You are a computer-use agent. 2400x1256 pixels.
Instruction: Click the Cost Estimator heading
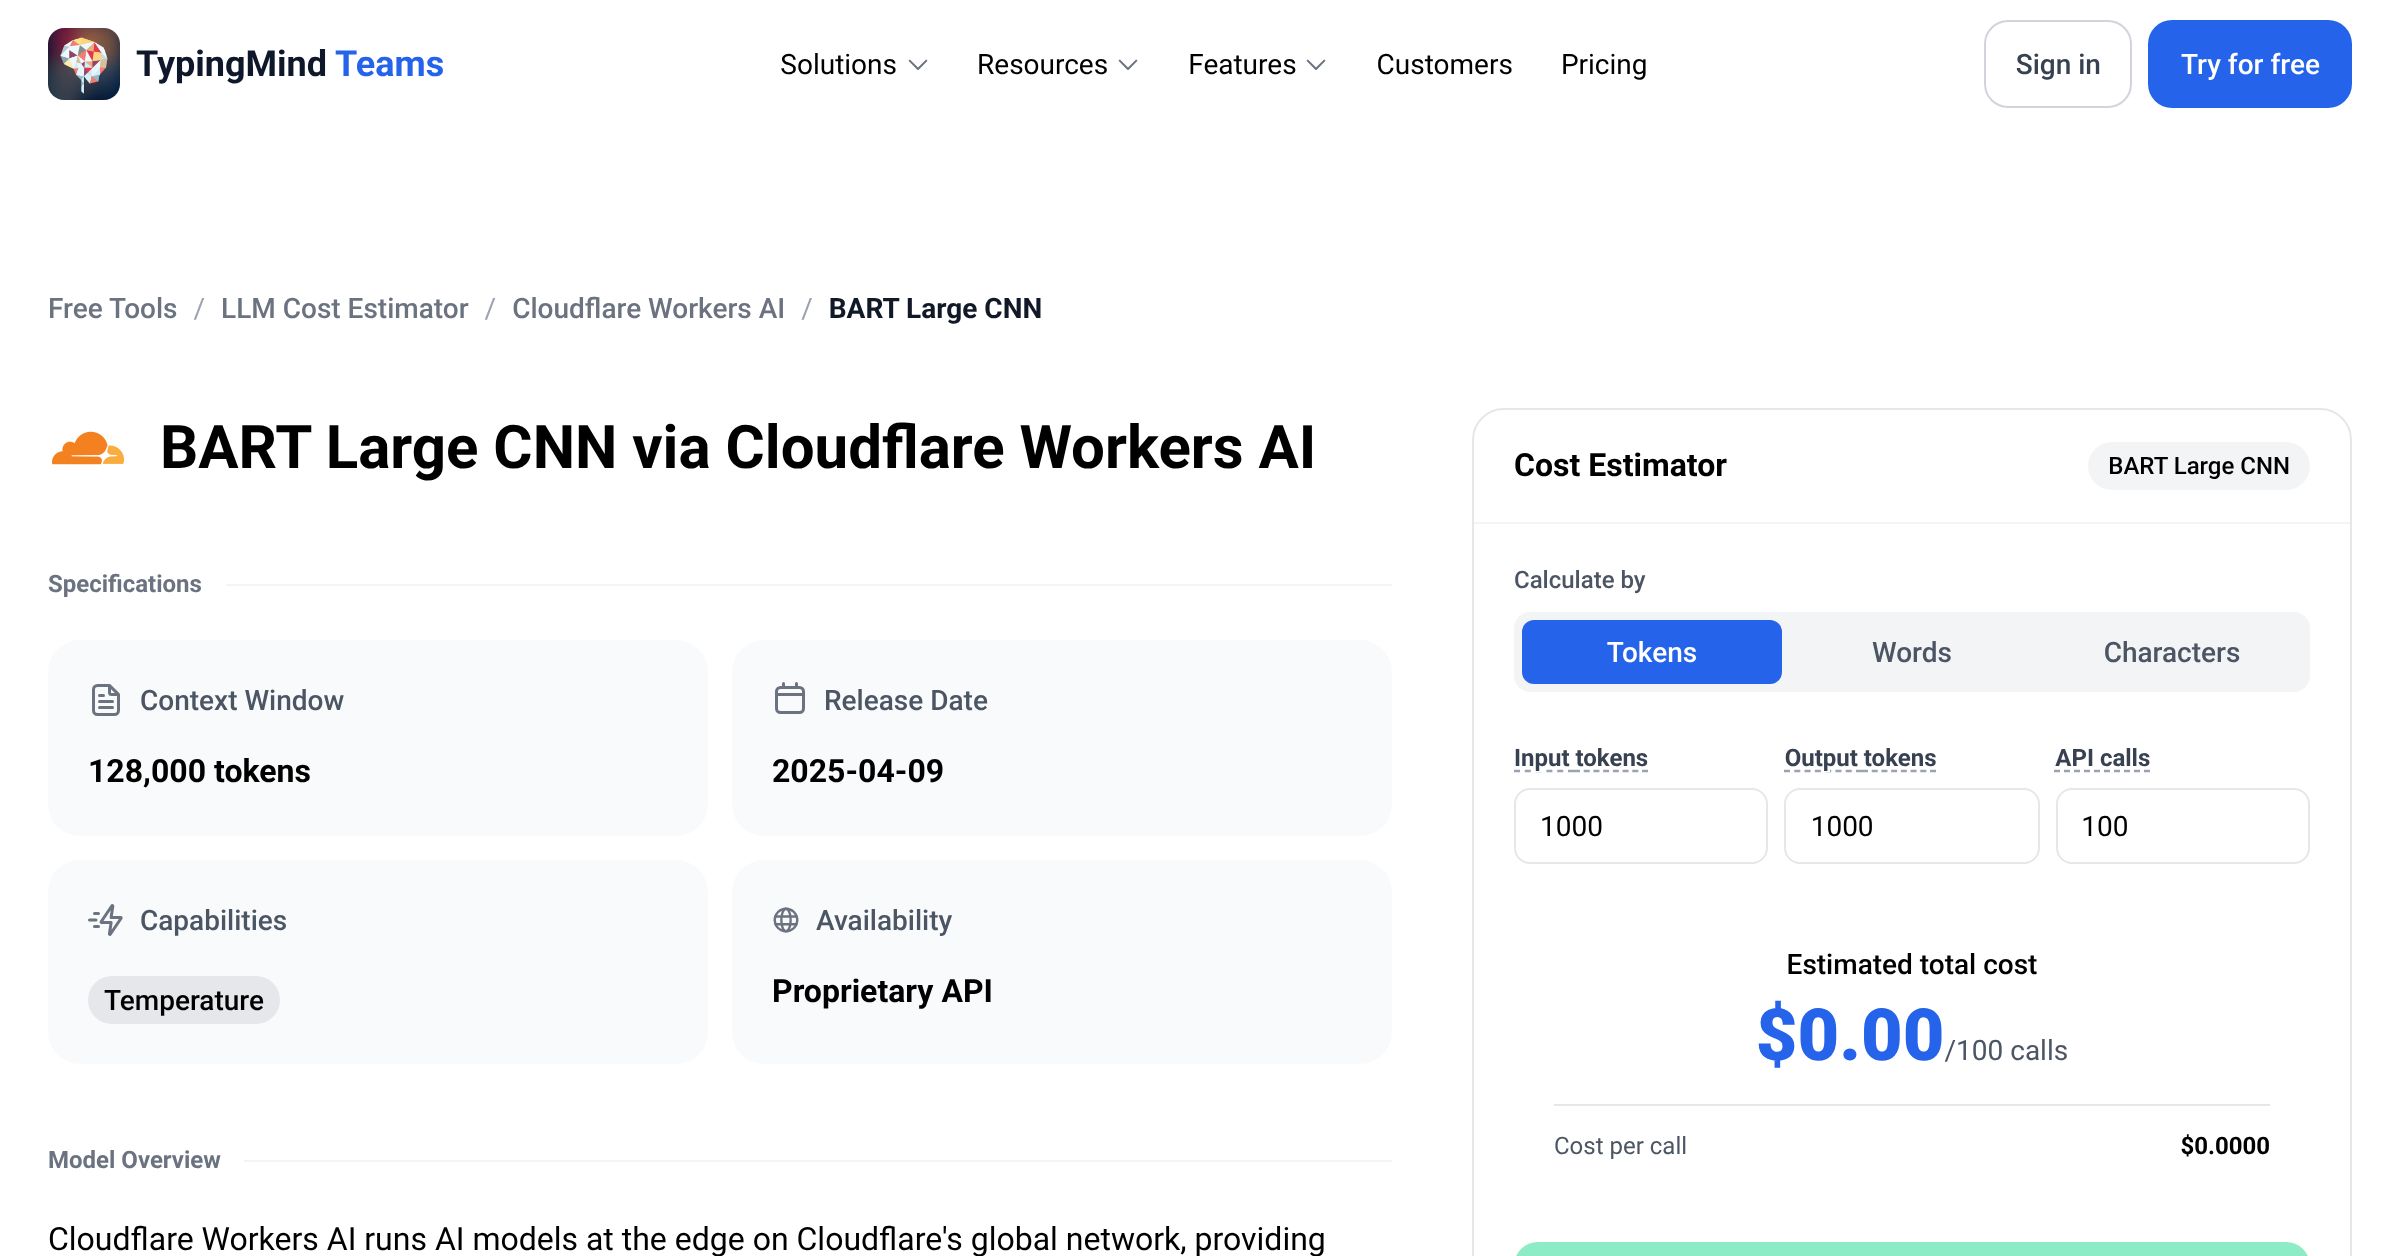coord(1620,465)
